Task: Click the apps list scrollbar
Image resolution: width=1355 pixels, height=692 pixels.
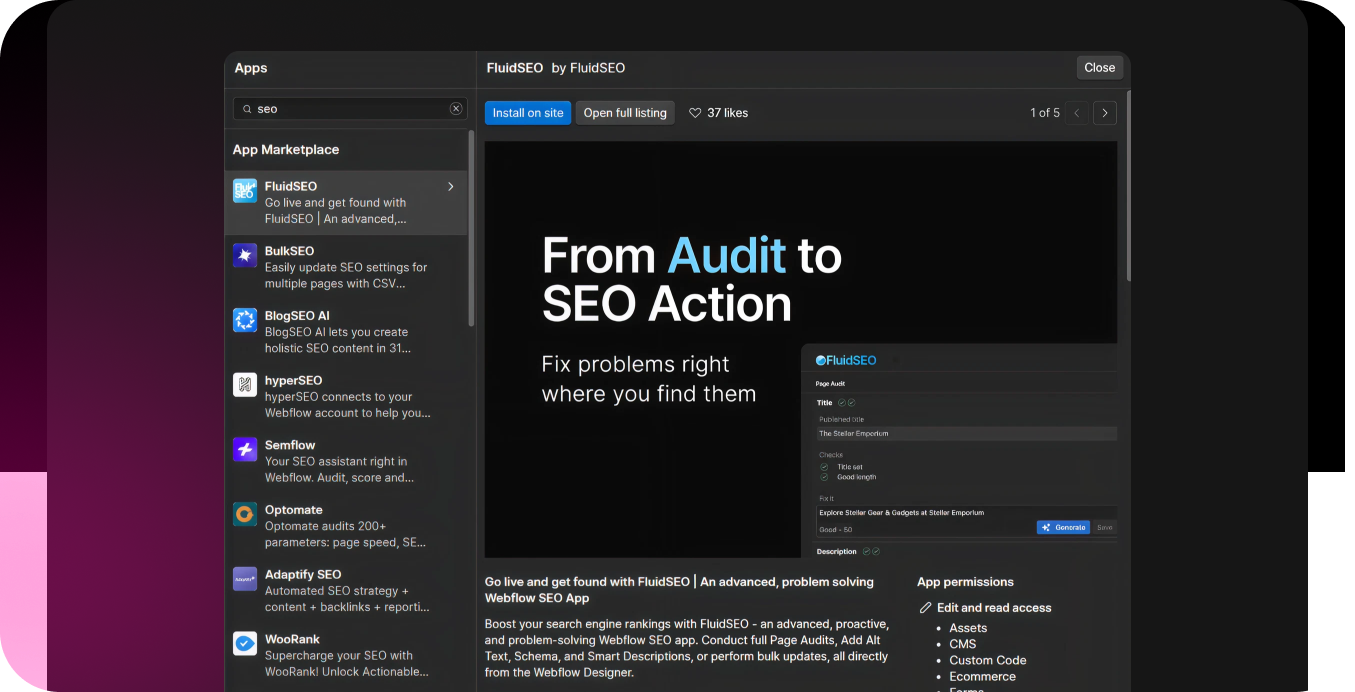Action: click(x=471, y=228)
